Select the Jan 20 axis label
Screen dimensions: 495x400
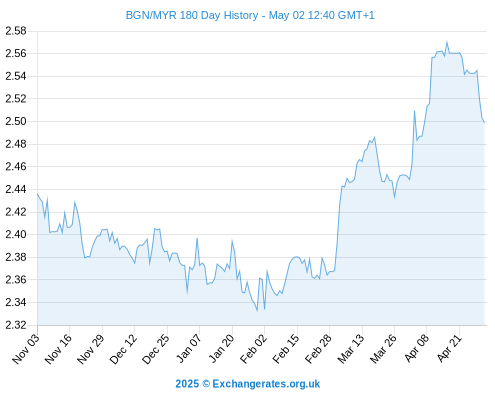coord(221,349)
